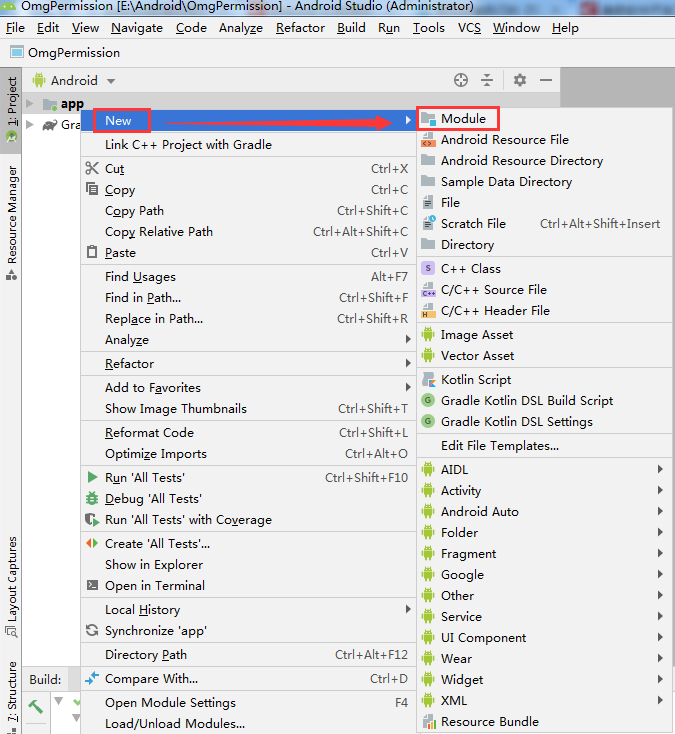Expand the AIDL submenu
The width and height of the screenshot is (675, 734).
click(x=660, y=469)
